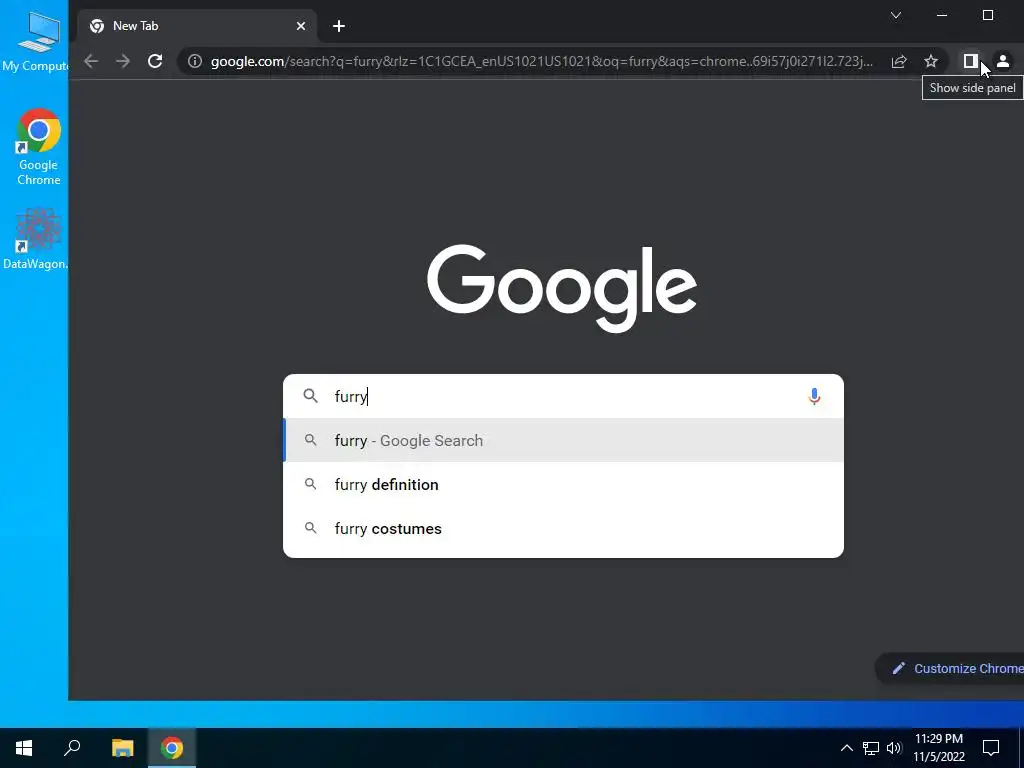Go forward with Chrome's forward arrow
Viewport: 1024px width, 768px height.
click(123, 61)
